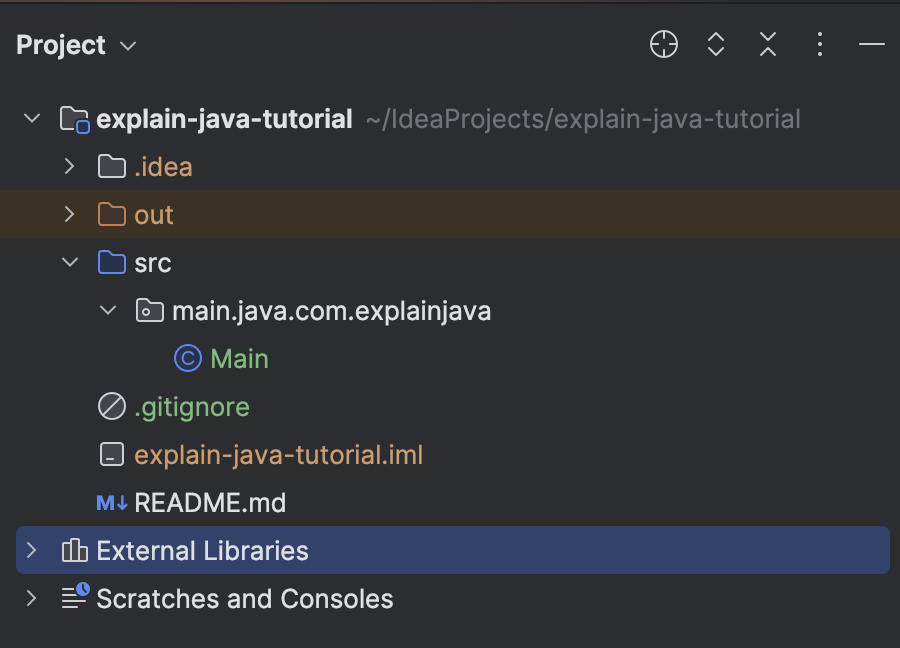Expand External Libraries node
The width and height of the screenshot is (900, 648).
point(31,551)
